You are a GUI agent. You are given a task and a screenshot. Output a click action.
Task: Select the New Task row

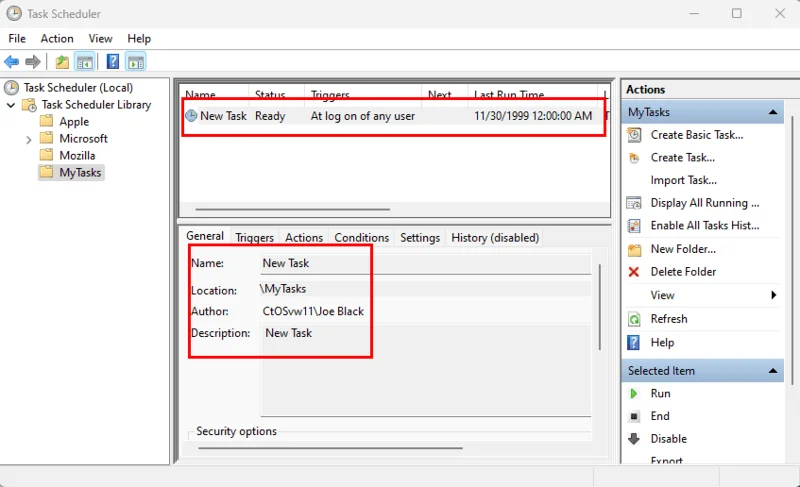(x=300, y=116)
